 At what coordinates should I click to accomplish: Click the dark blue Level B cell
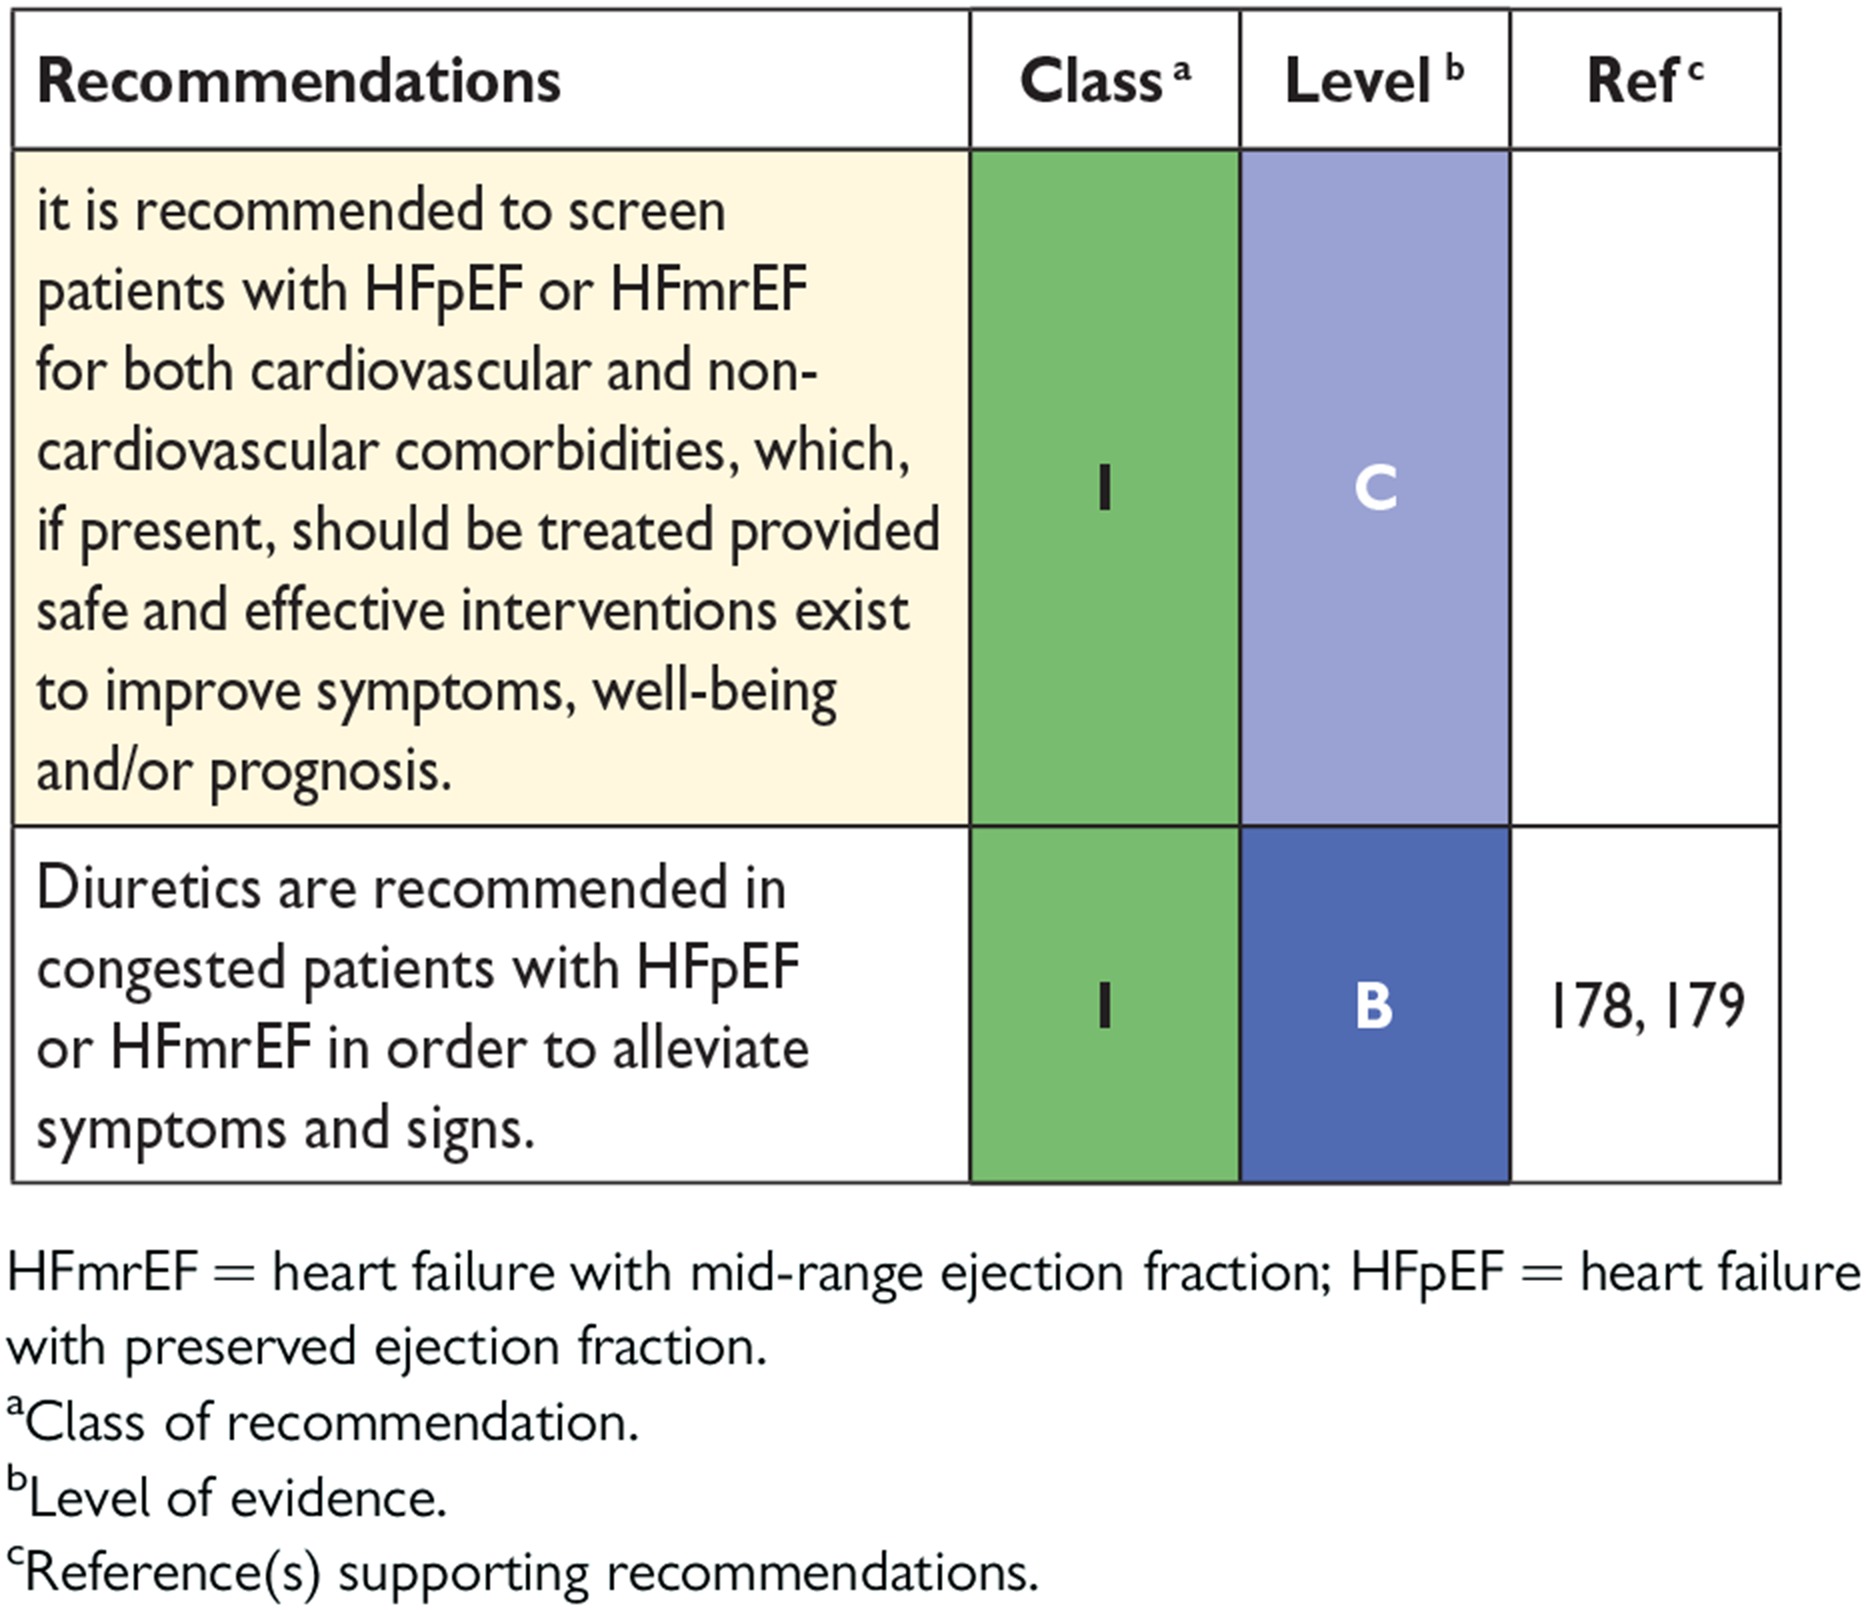[x=1375, y=1005]
